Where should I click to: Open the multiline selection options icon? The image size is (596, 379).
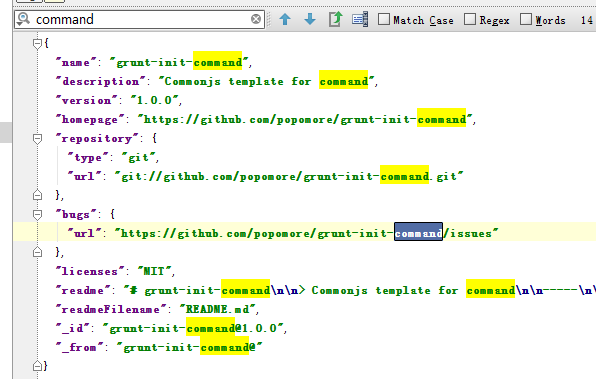[x=360, y=19]
